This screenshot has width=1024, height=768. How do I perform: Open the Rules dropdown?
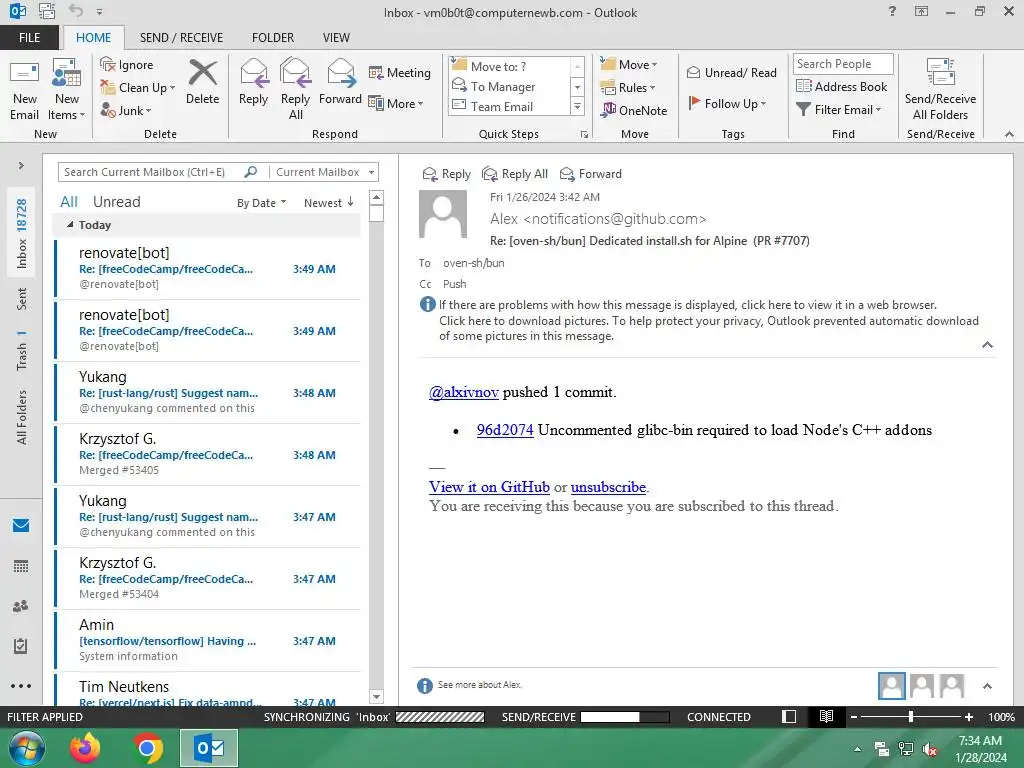(x=628, y=88)
